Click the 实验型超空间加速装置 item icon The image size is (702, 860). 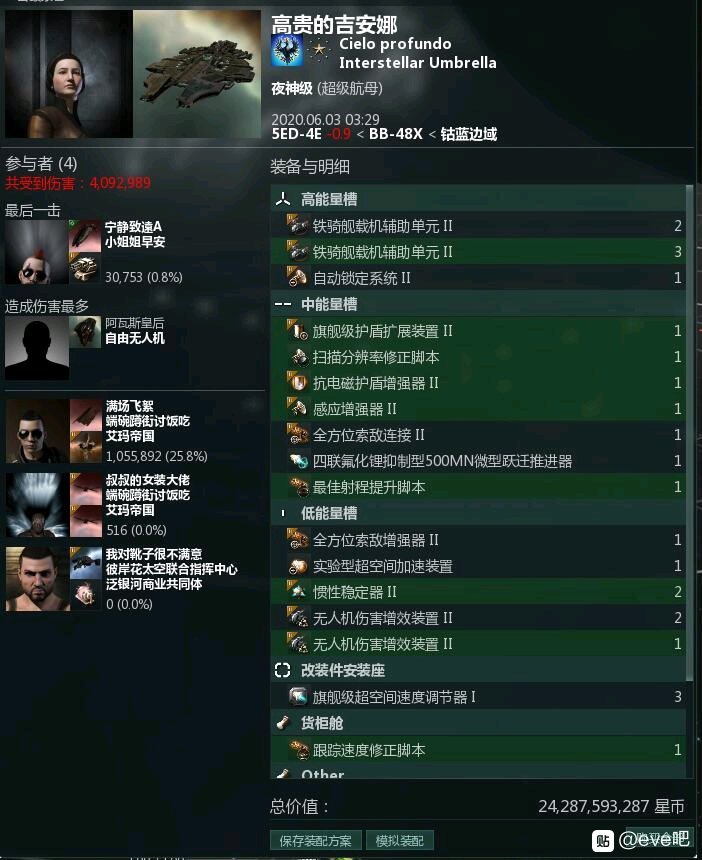pyautogui.click(x=298, y=565)
